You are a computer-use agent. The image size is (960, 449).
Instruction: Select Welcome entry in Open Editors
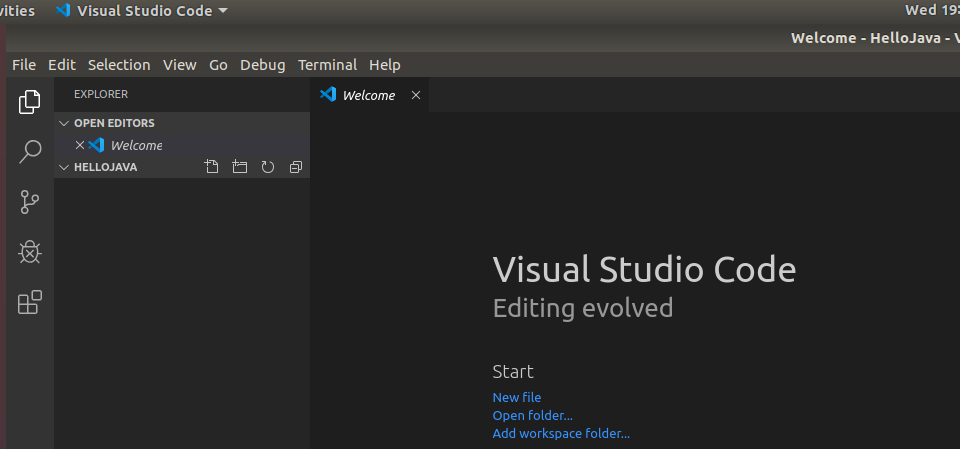coord(182,145)
